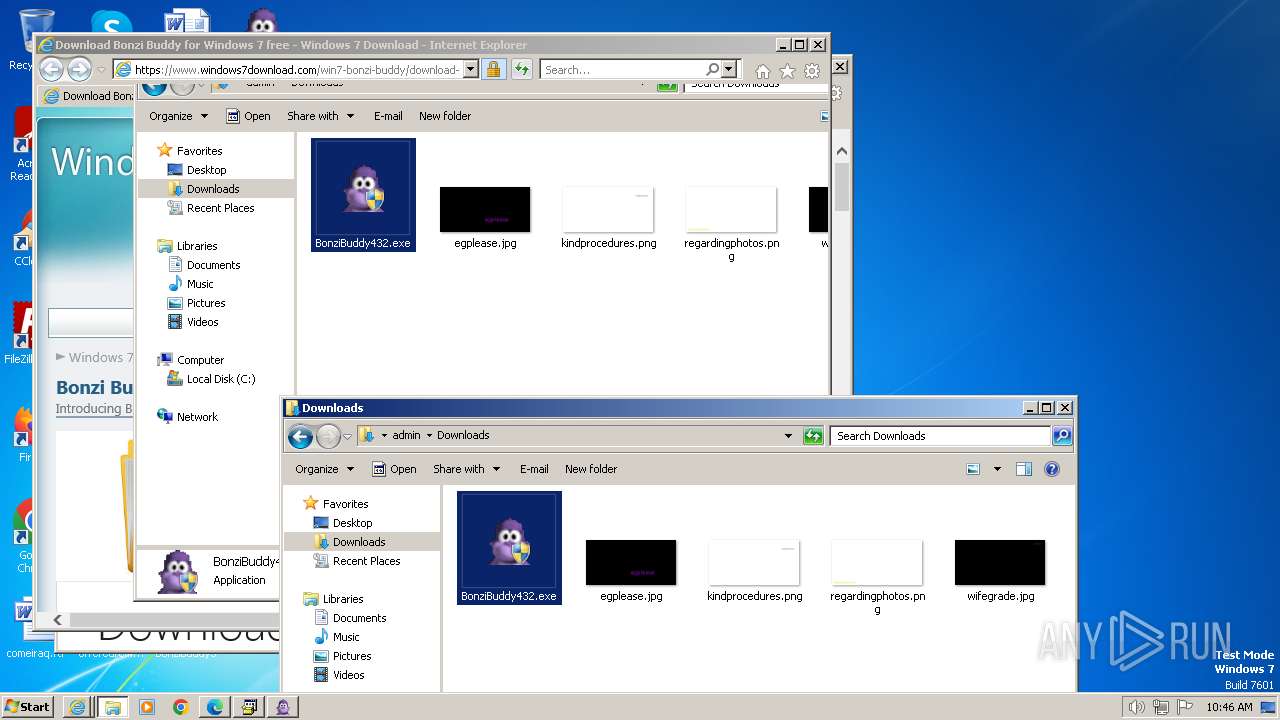
Task: Select BonziBuddy432.exe in front Downloads window
Action: click(509, 548)
